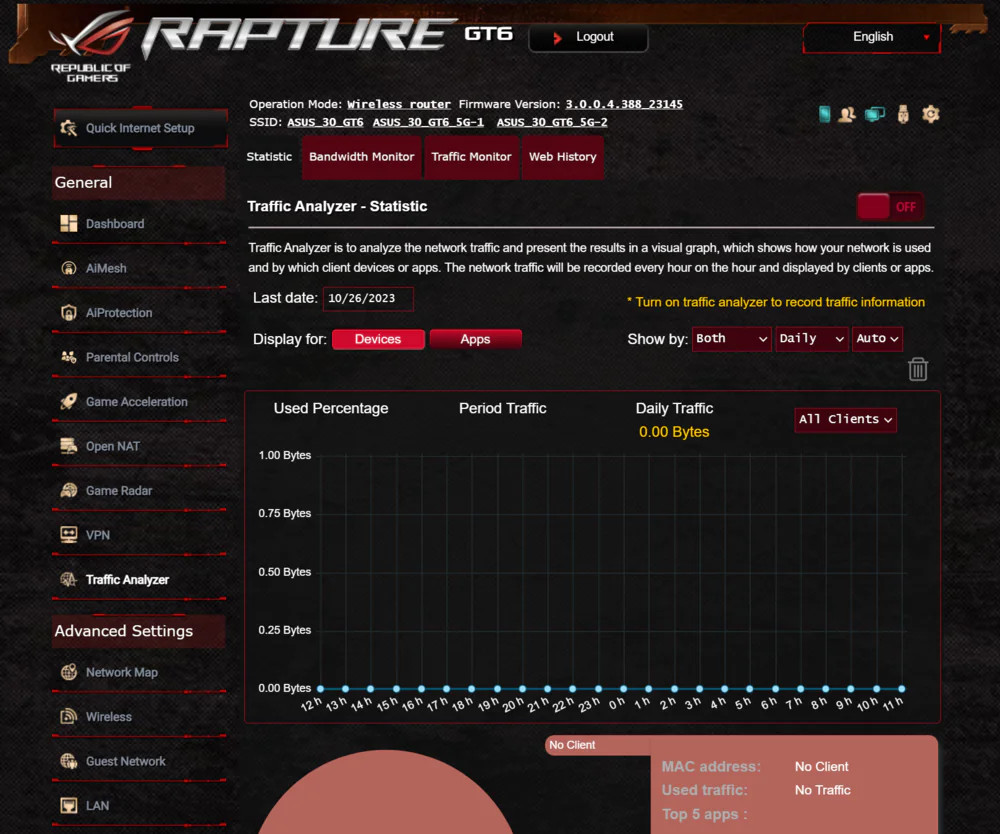Click the ASUS_30_GT6_5G-1 SSID link
The width and height of the screenshot is (1000, 834).
[428, 122]
